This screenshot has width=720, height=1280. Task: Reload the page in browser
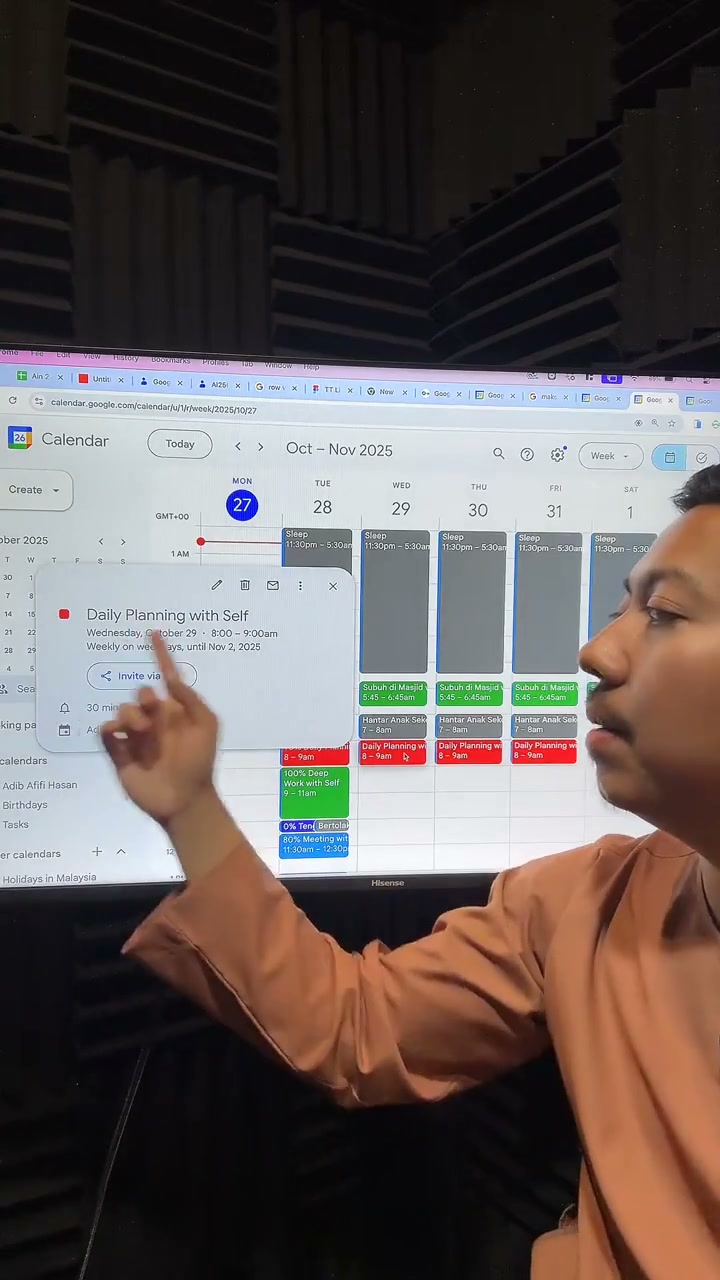12,401
